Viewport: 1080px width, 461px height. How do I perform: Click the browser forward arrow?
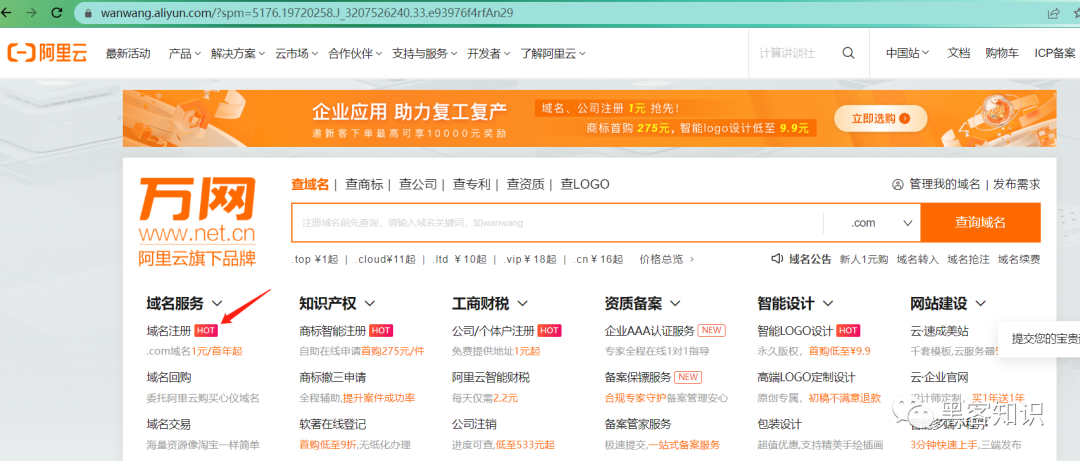pos(31,12)
